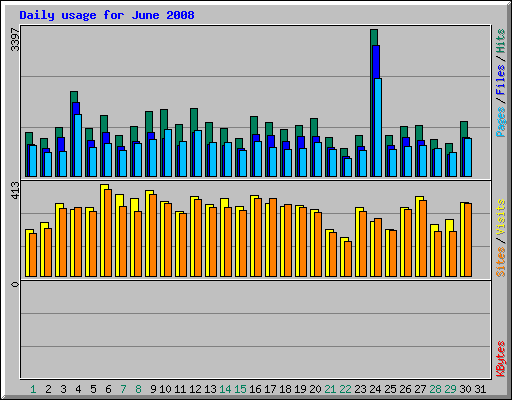Select green weekend day label 7
The image size is (512, 400).
123,389
